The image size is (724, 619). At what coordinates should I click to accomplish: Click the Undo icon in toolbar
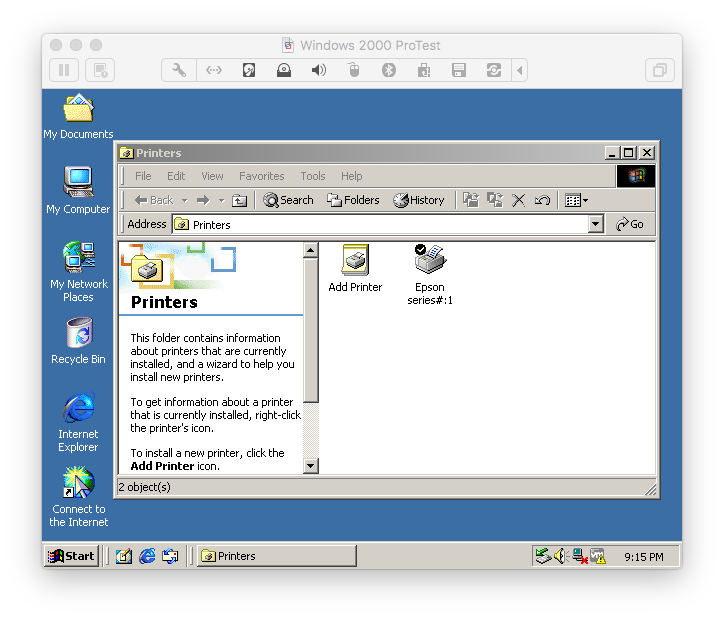pyautogui.click(x=542, y=200)
